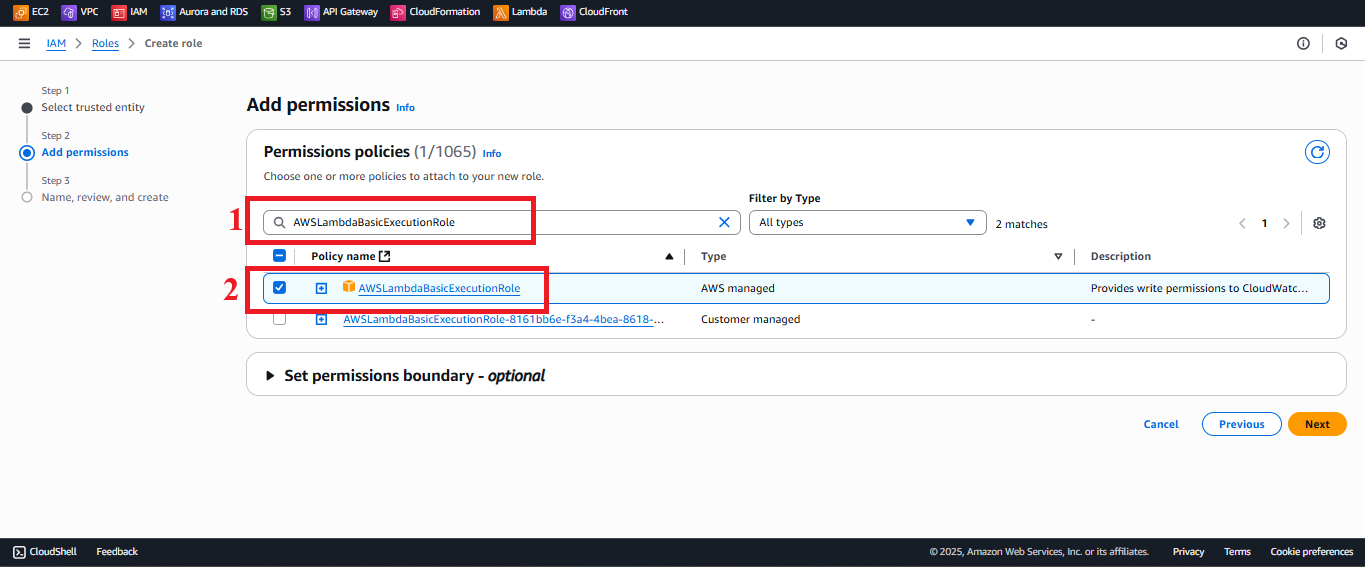The height and width of the screenshot is (567, 1365).
Task: Click the Type column header
Action: (714, 257)
